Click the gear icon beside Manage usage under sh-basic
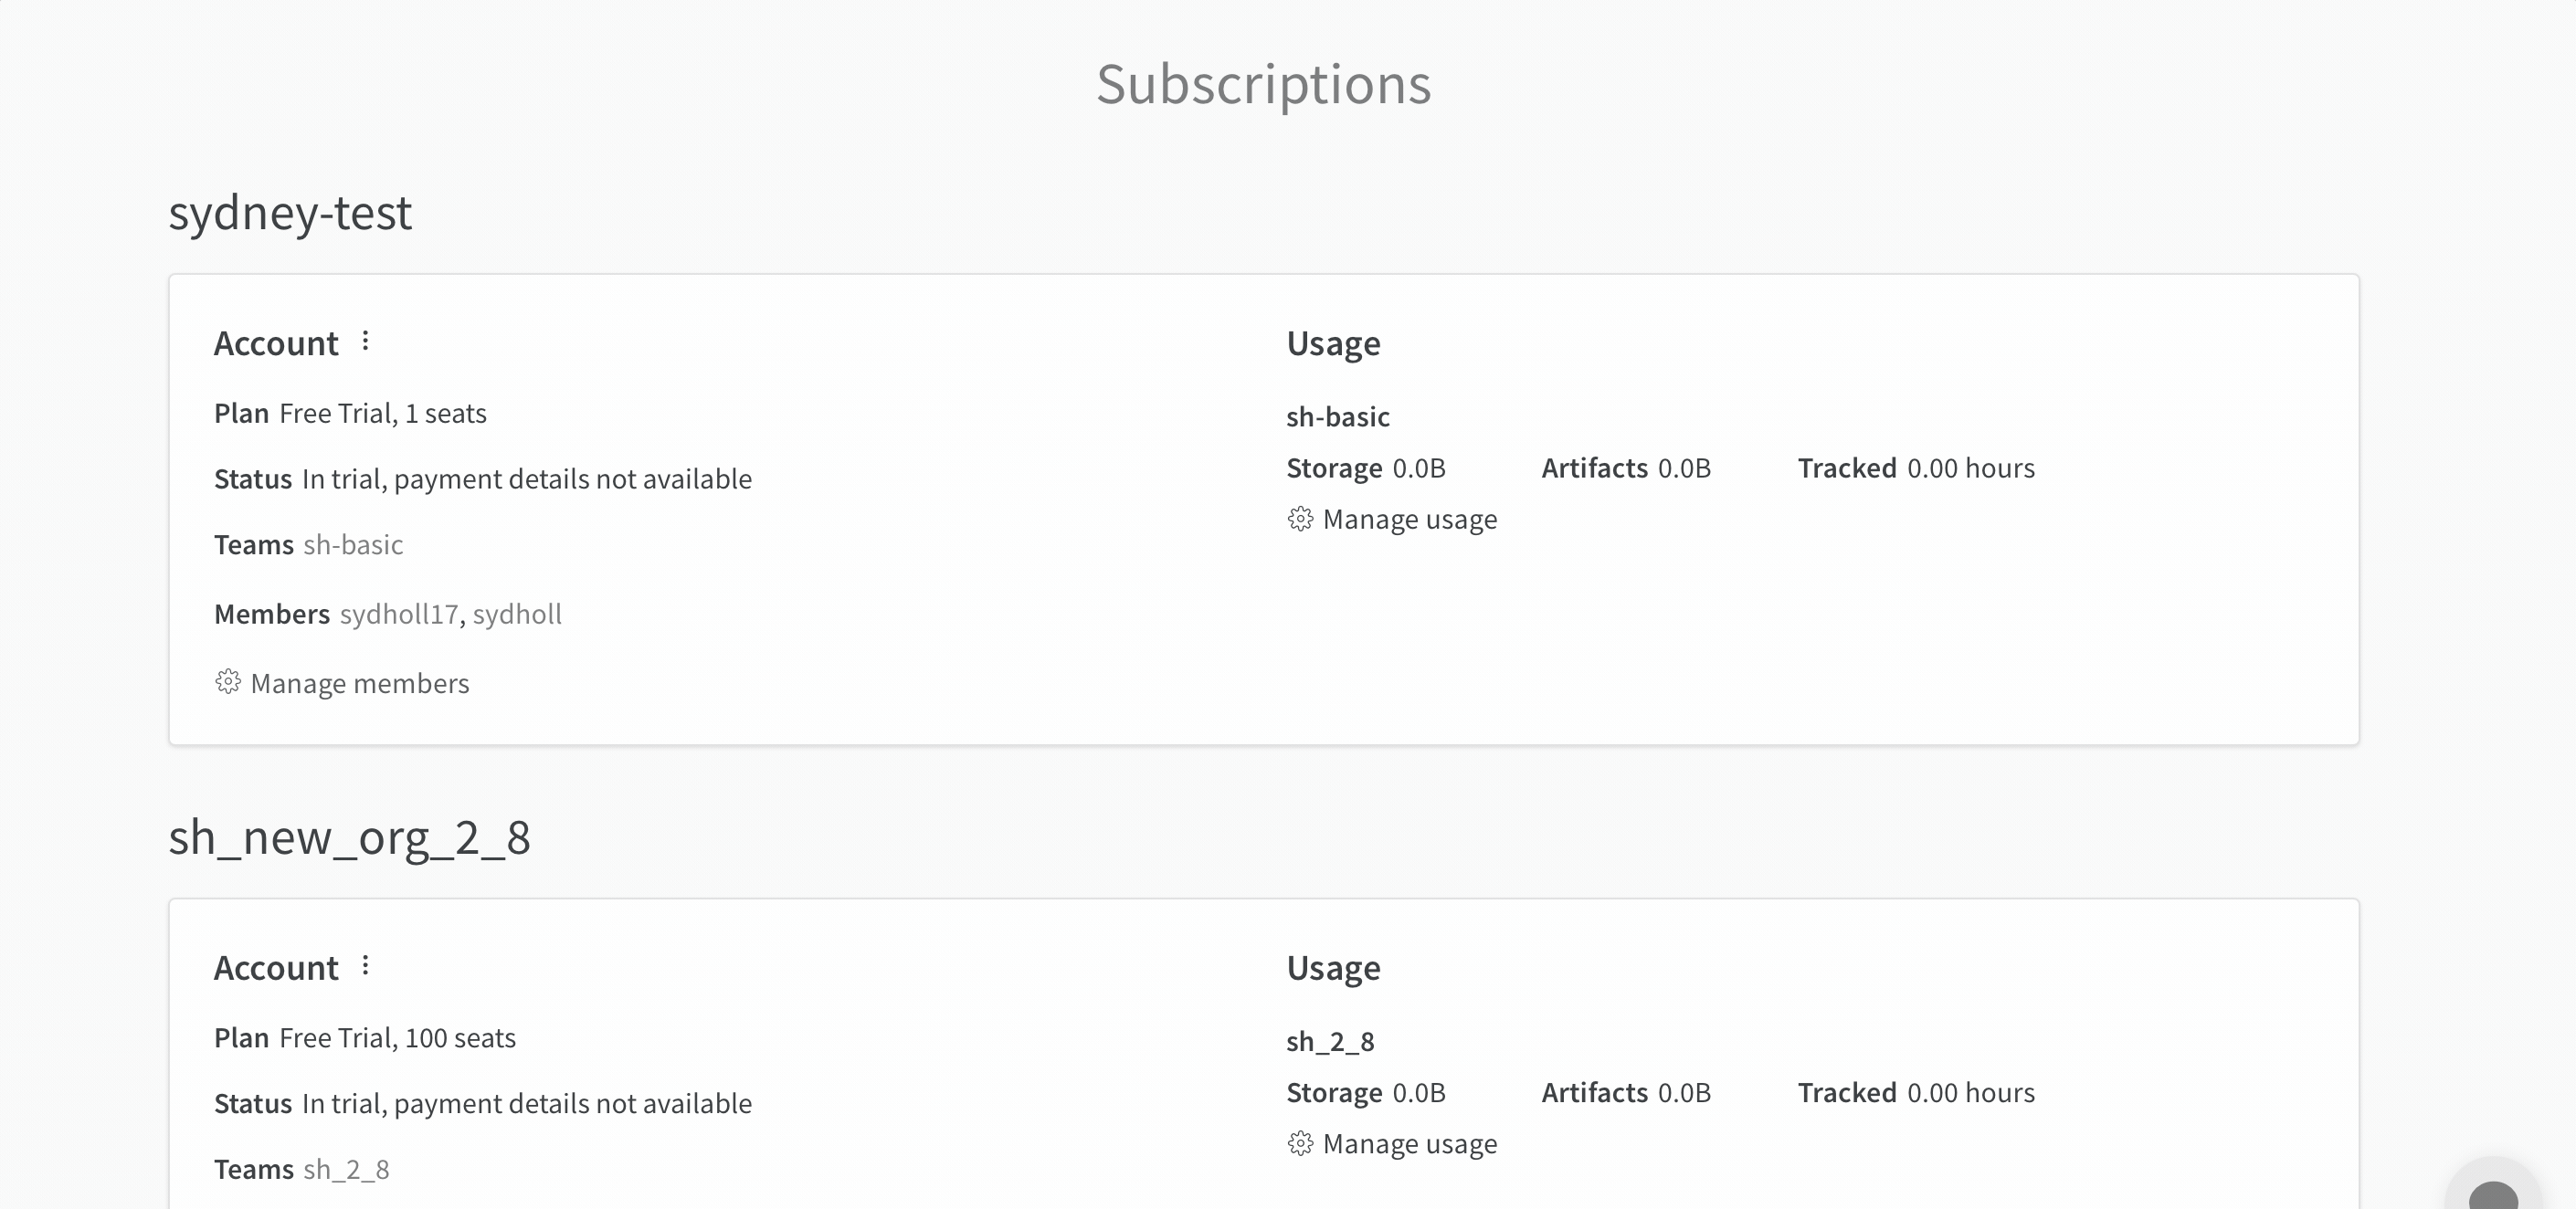This screenshot has width=2576, height=1209. pos(1299,519)
